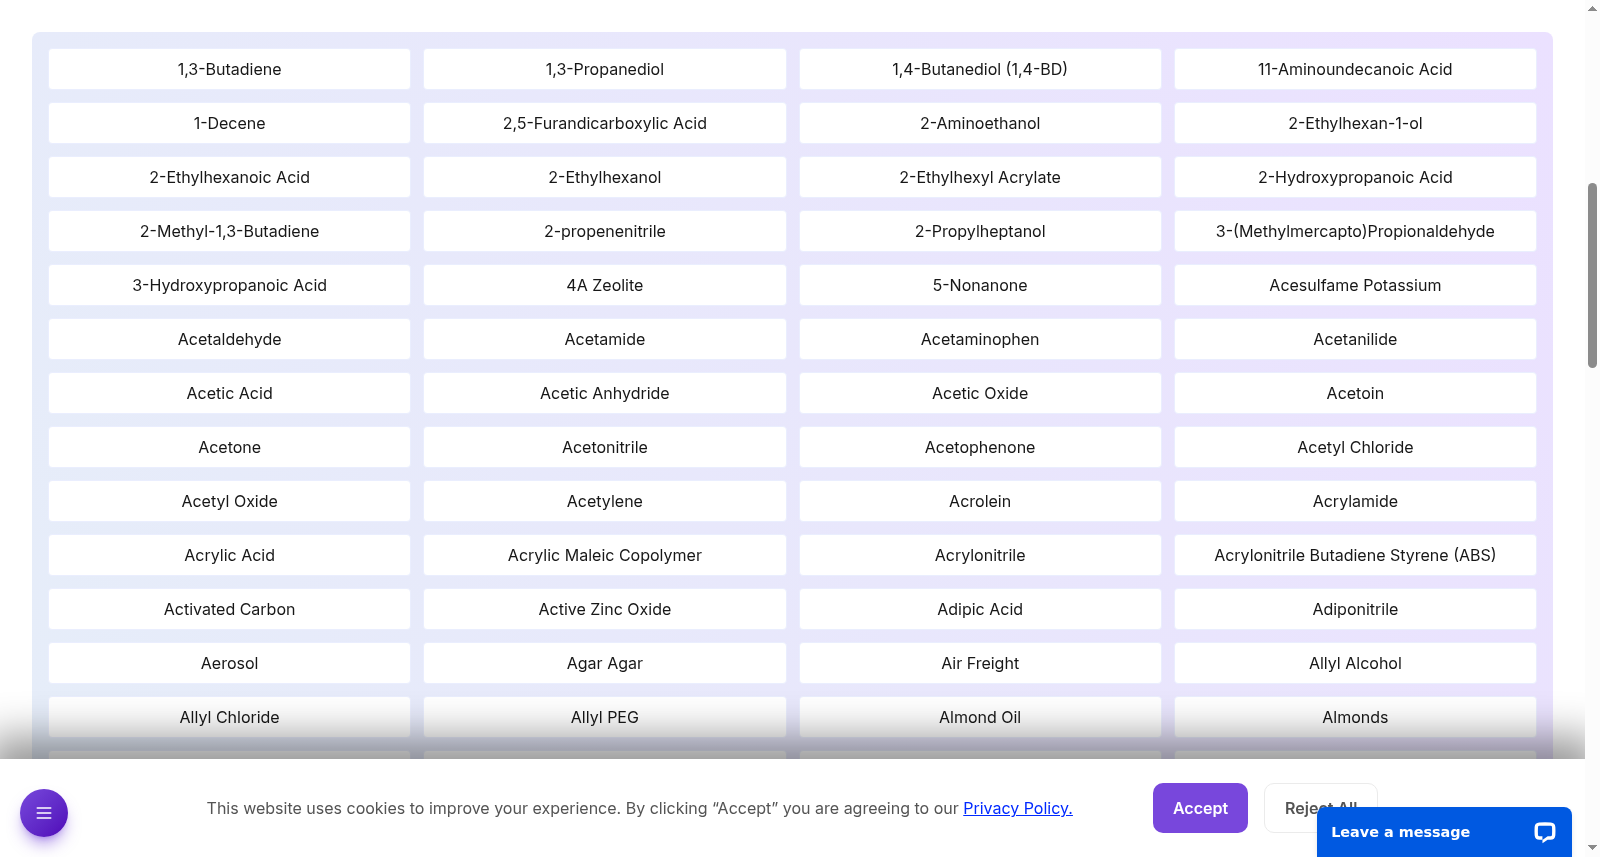
Task: Open the Acetaminophen entry
Action: click(980, 339)
